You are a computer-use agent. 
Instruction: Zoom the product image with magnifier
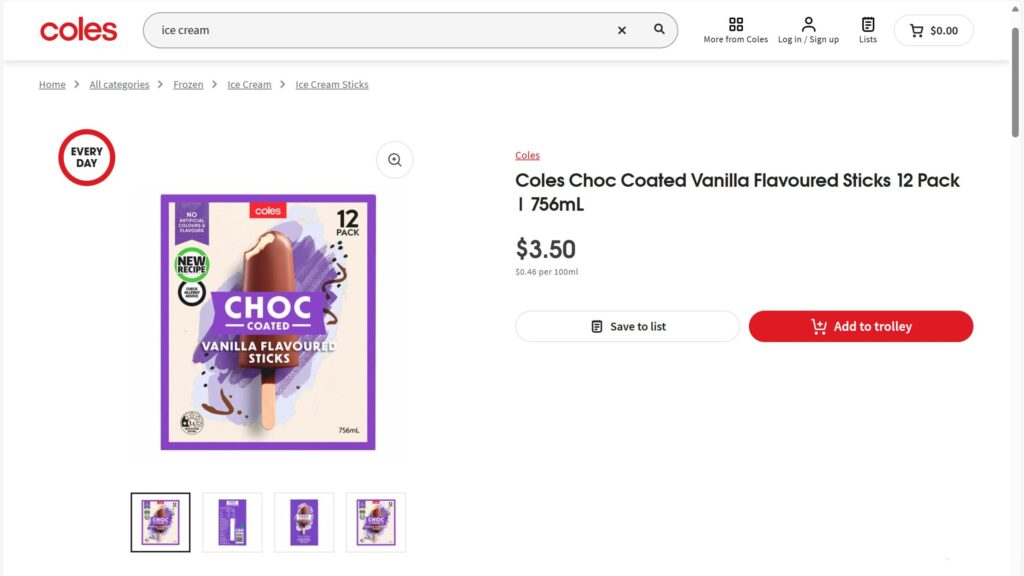pos(394,160)
